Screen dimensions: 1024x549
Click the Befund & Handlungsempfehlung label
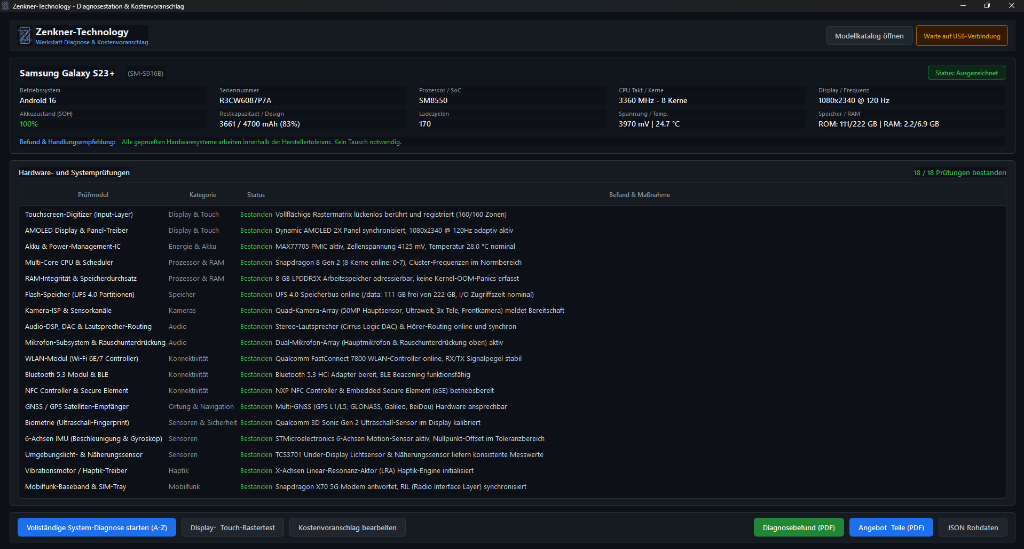pos(67,142)
